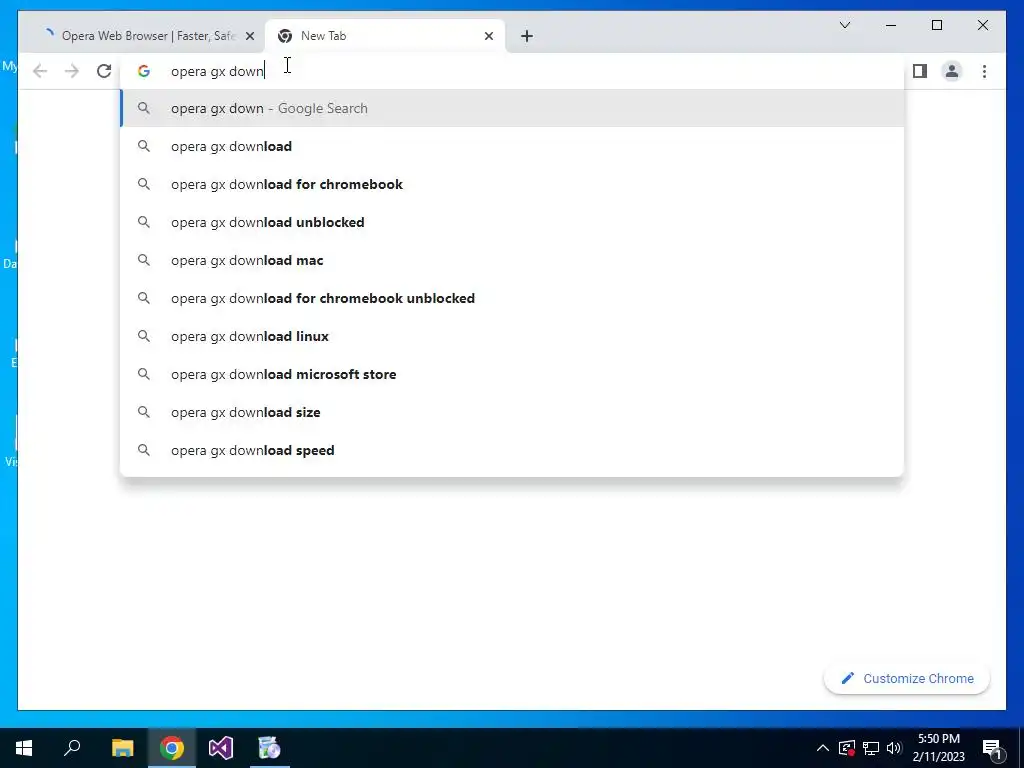Viewport: 1024px width, 768px height.
Task: Open the Chrome side panel icon
Action: [x=920, y=71]
